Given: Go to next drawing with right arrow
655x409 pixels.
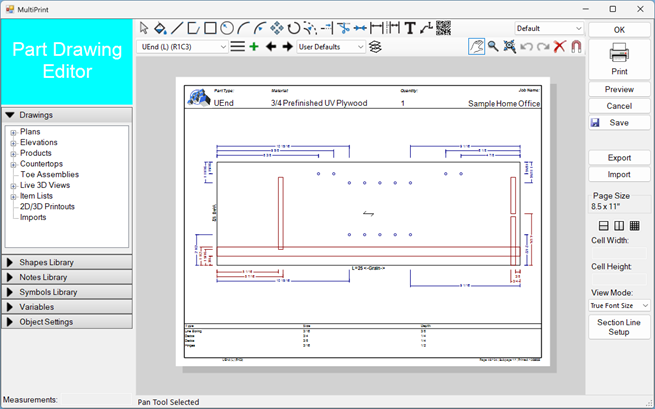Looking at the screenshot, I should [287, 46].
